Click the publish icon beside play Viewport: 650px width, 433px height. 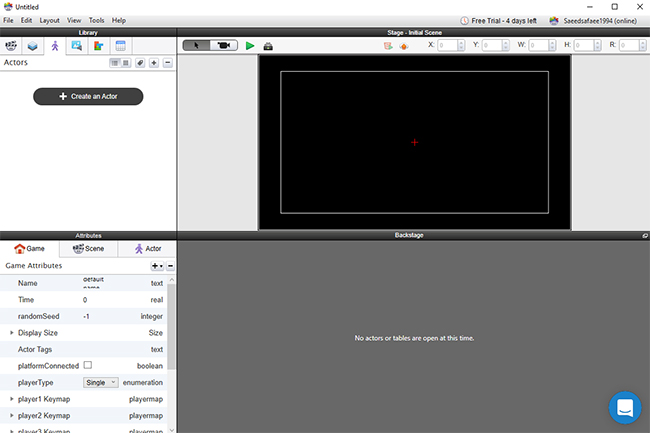click(x=268, y=46)
